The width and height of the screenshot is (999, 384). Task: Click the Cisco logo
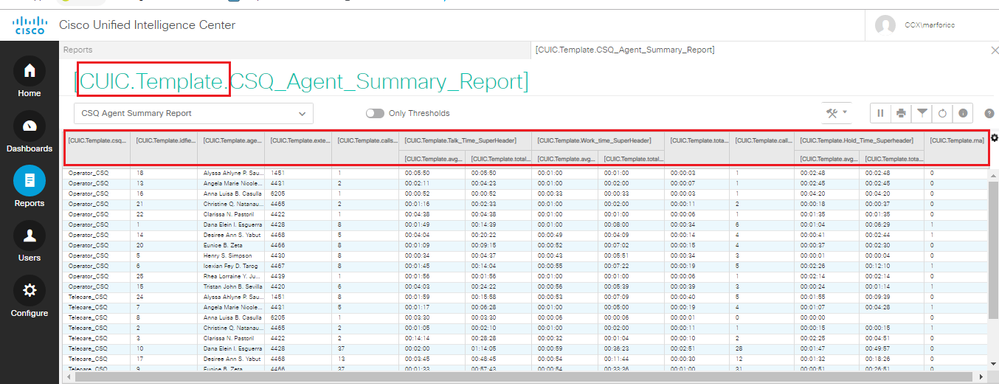[29, 25]
